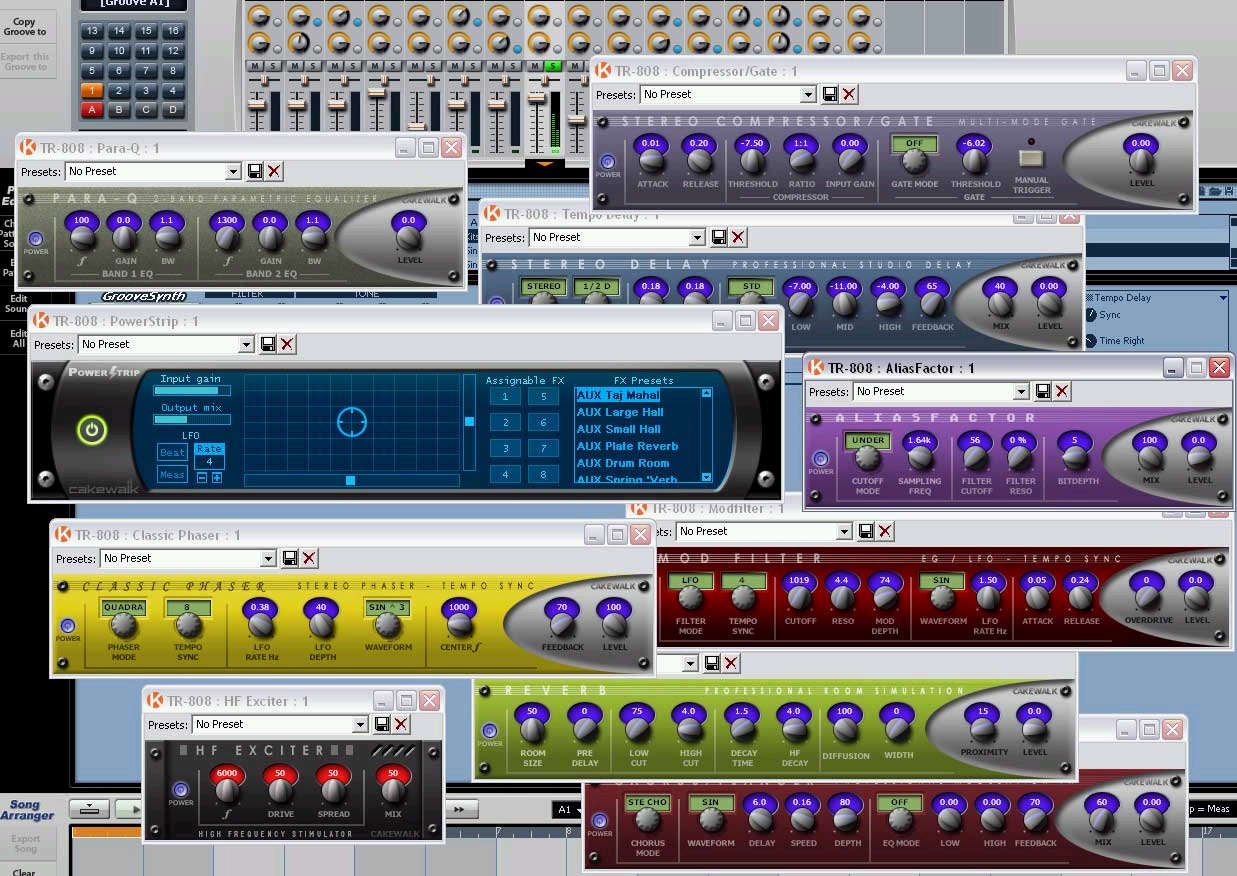Click the PowerStrip crosshair target in the XY grid
1237x876 pixels.
(351, 422)
